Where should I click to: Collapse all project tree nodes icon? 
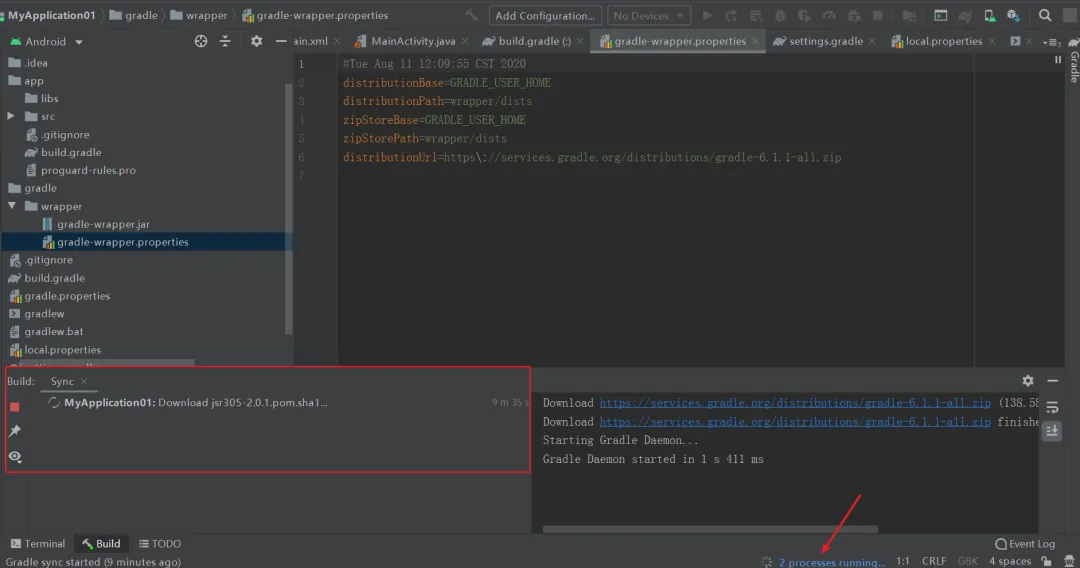point(225,41)
